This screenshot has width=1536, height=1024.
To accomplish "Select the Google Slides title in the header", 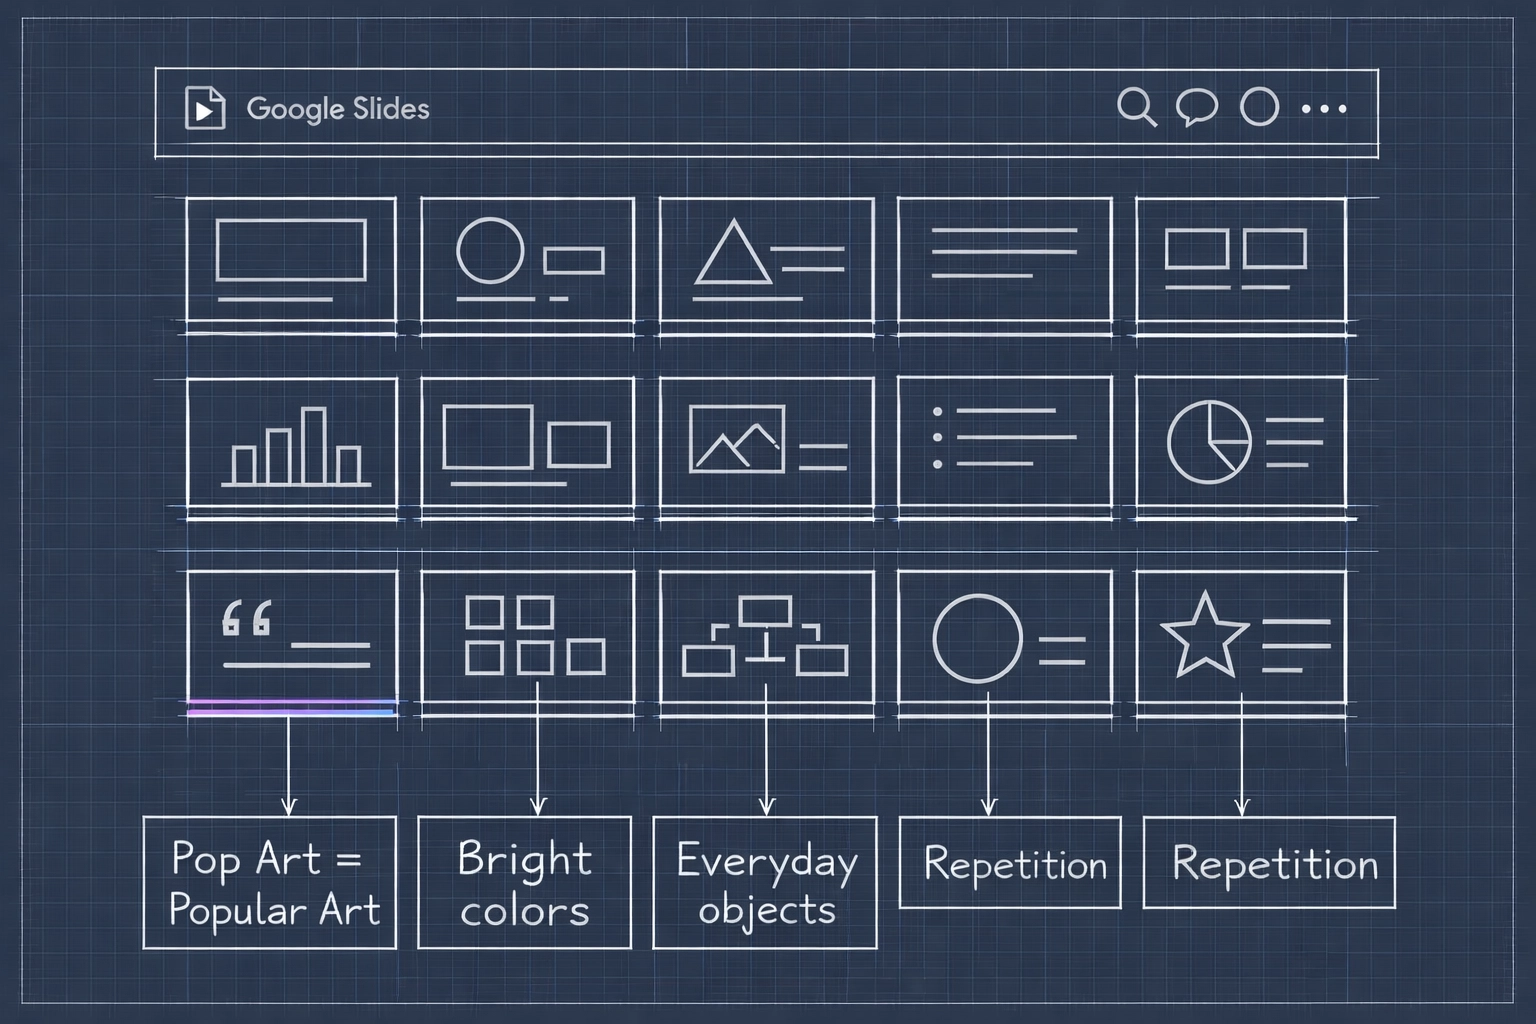I will [338, 108].
